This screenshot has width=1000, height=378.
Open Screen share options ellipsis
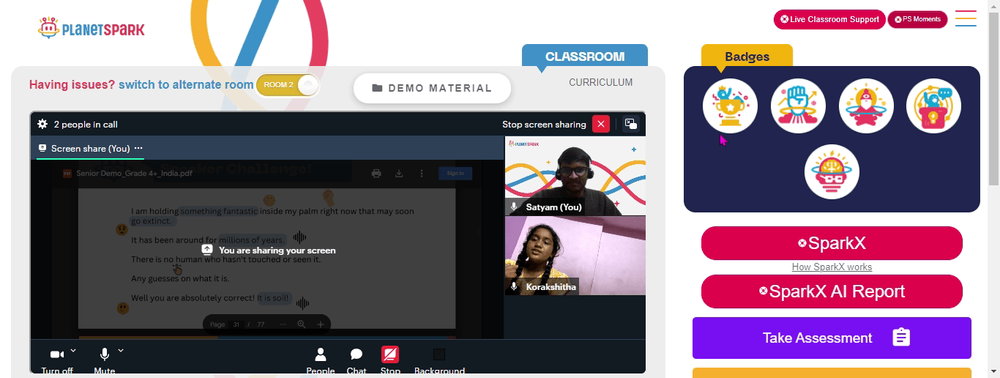click(138, 148)
